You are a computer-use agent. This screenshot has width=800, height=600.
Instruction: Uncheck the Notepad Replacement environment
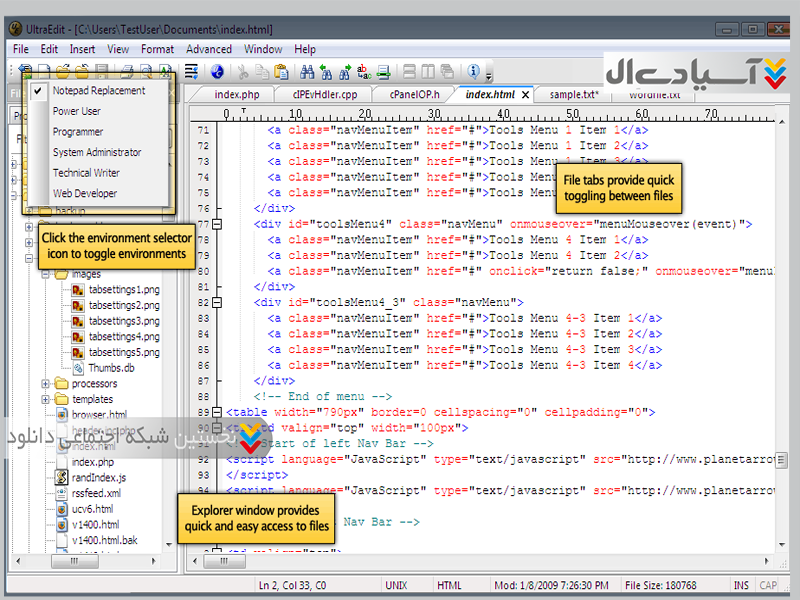tap(98, 90)
